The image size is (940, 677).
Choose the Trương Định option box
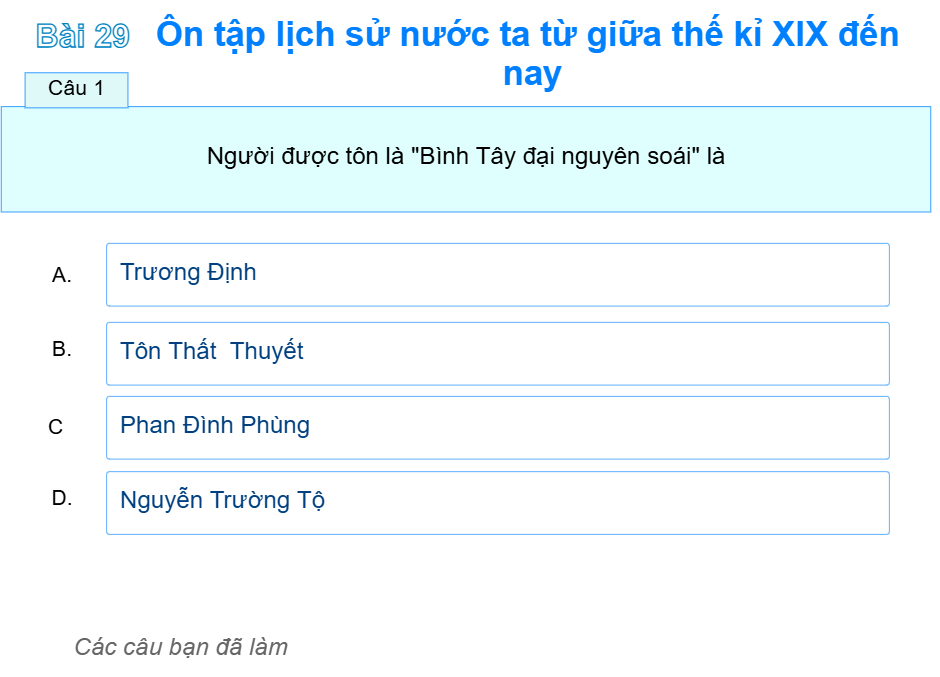pos(497,272)
